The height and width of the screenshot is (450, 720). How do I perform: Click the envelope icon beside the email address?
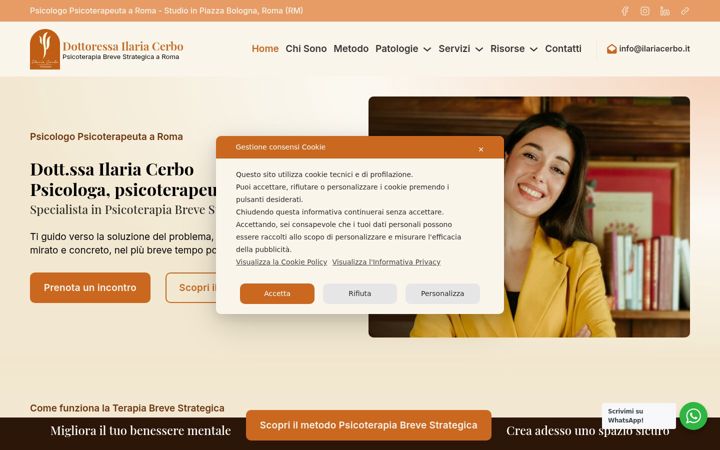(x=612, y=49)
